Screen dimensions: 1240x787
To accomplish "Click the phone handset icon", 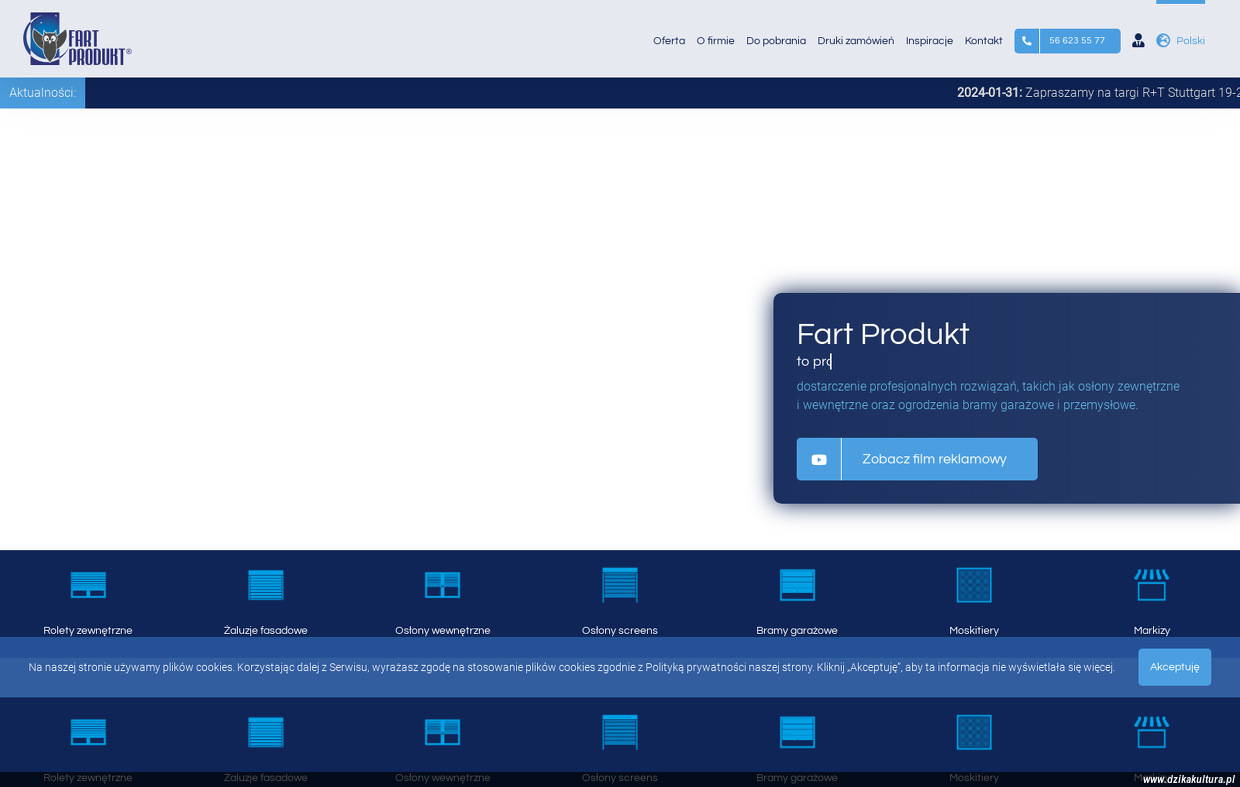I will click(1026, 41).
